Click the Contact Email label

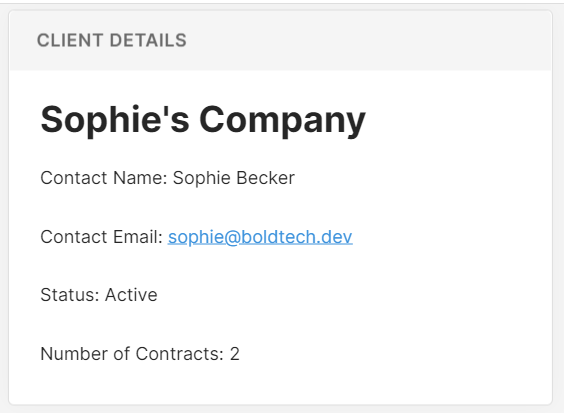coord(102,237)
